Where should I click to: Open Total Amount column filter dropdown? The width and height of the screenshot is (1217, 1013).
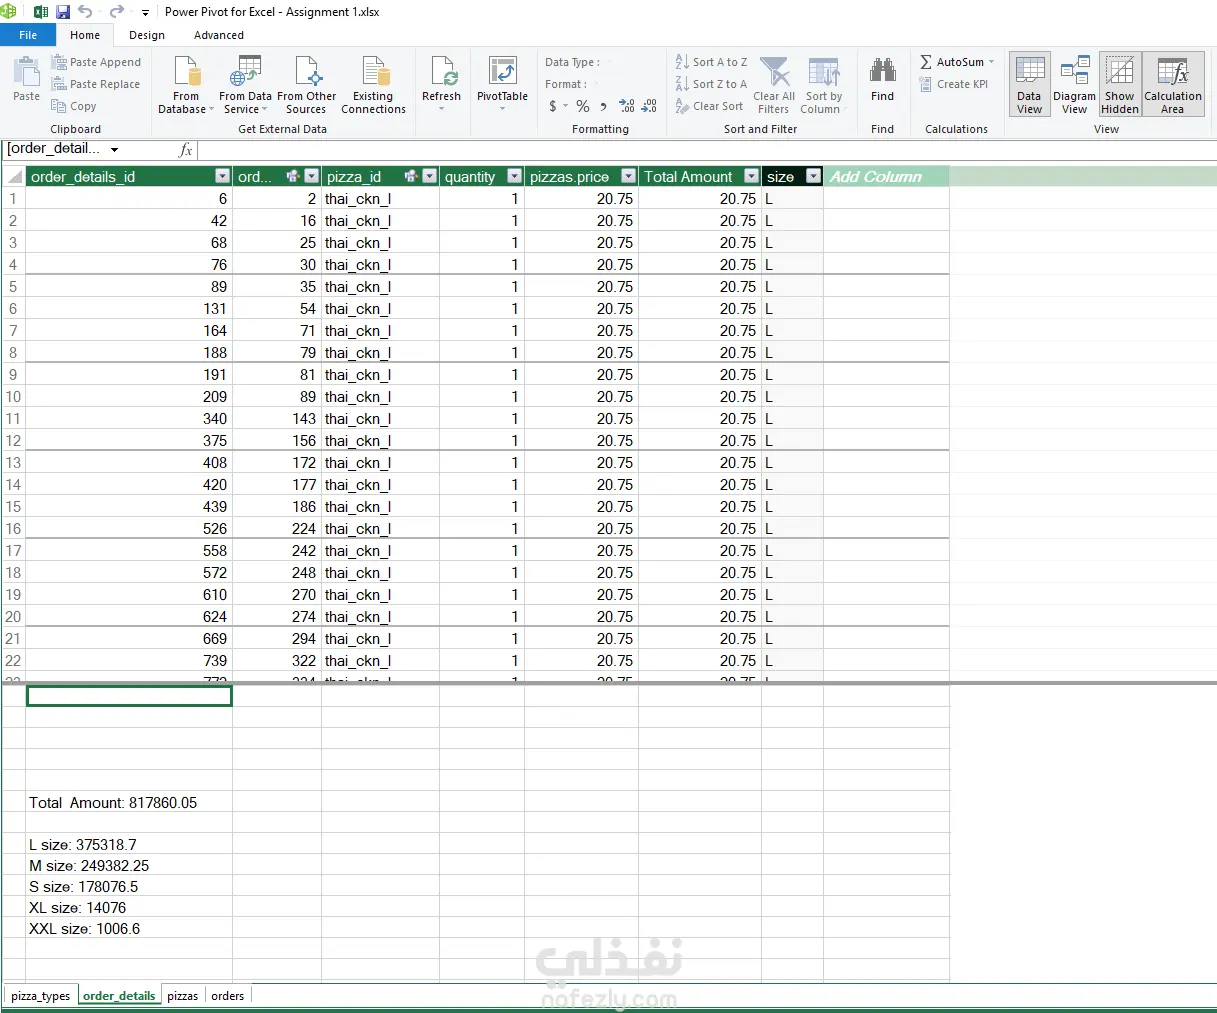(752, 176)
